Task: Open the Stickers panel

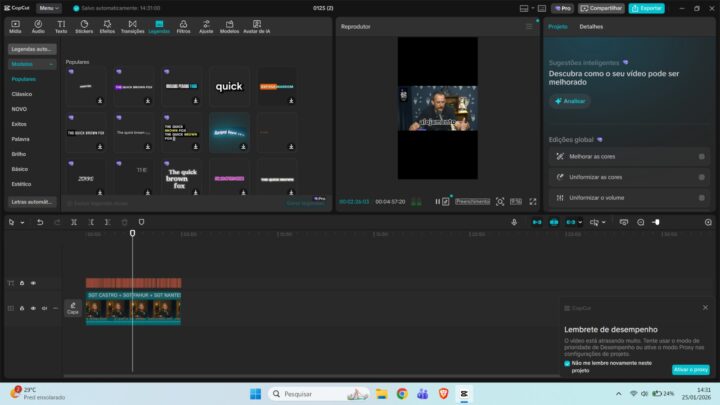Action: (x=83, y=26)
